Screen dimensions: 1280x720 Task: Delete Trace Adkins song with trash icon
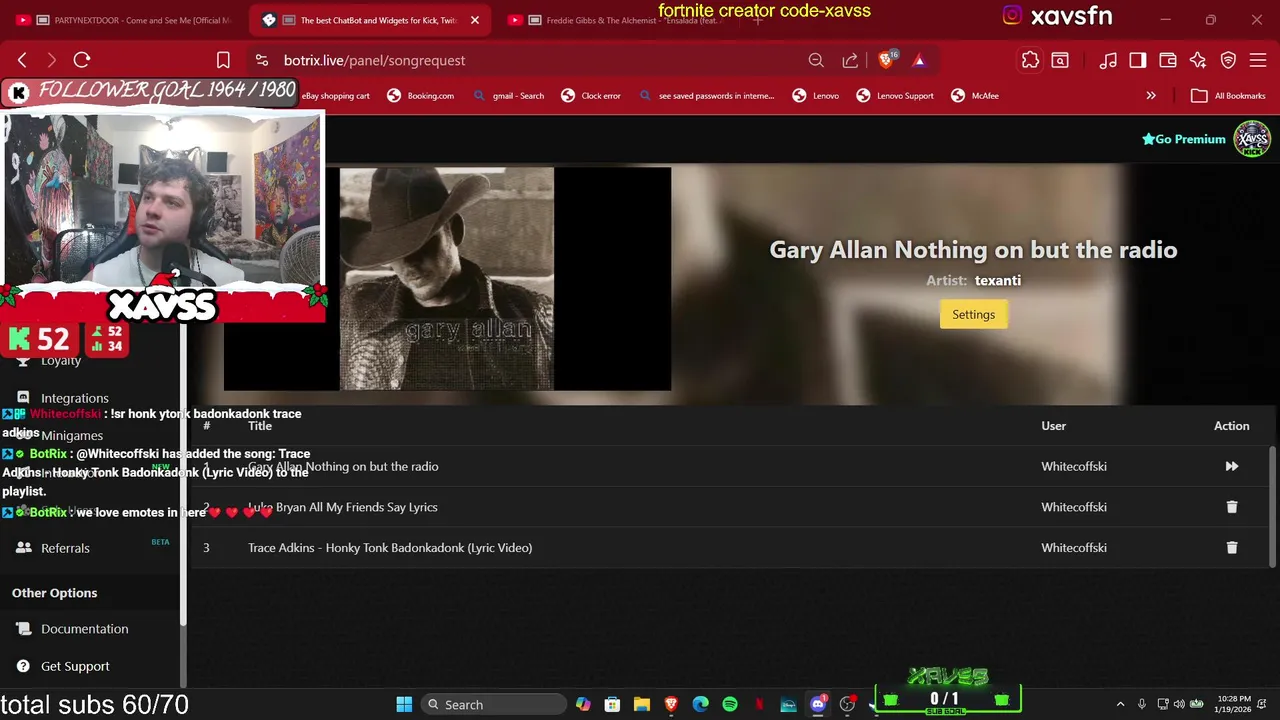1232,548
